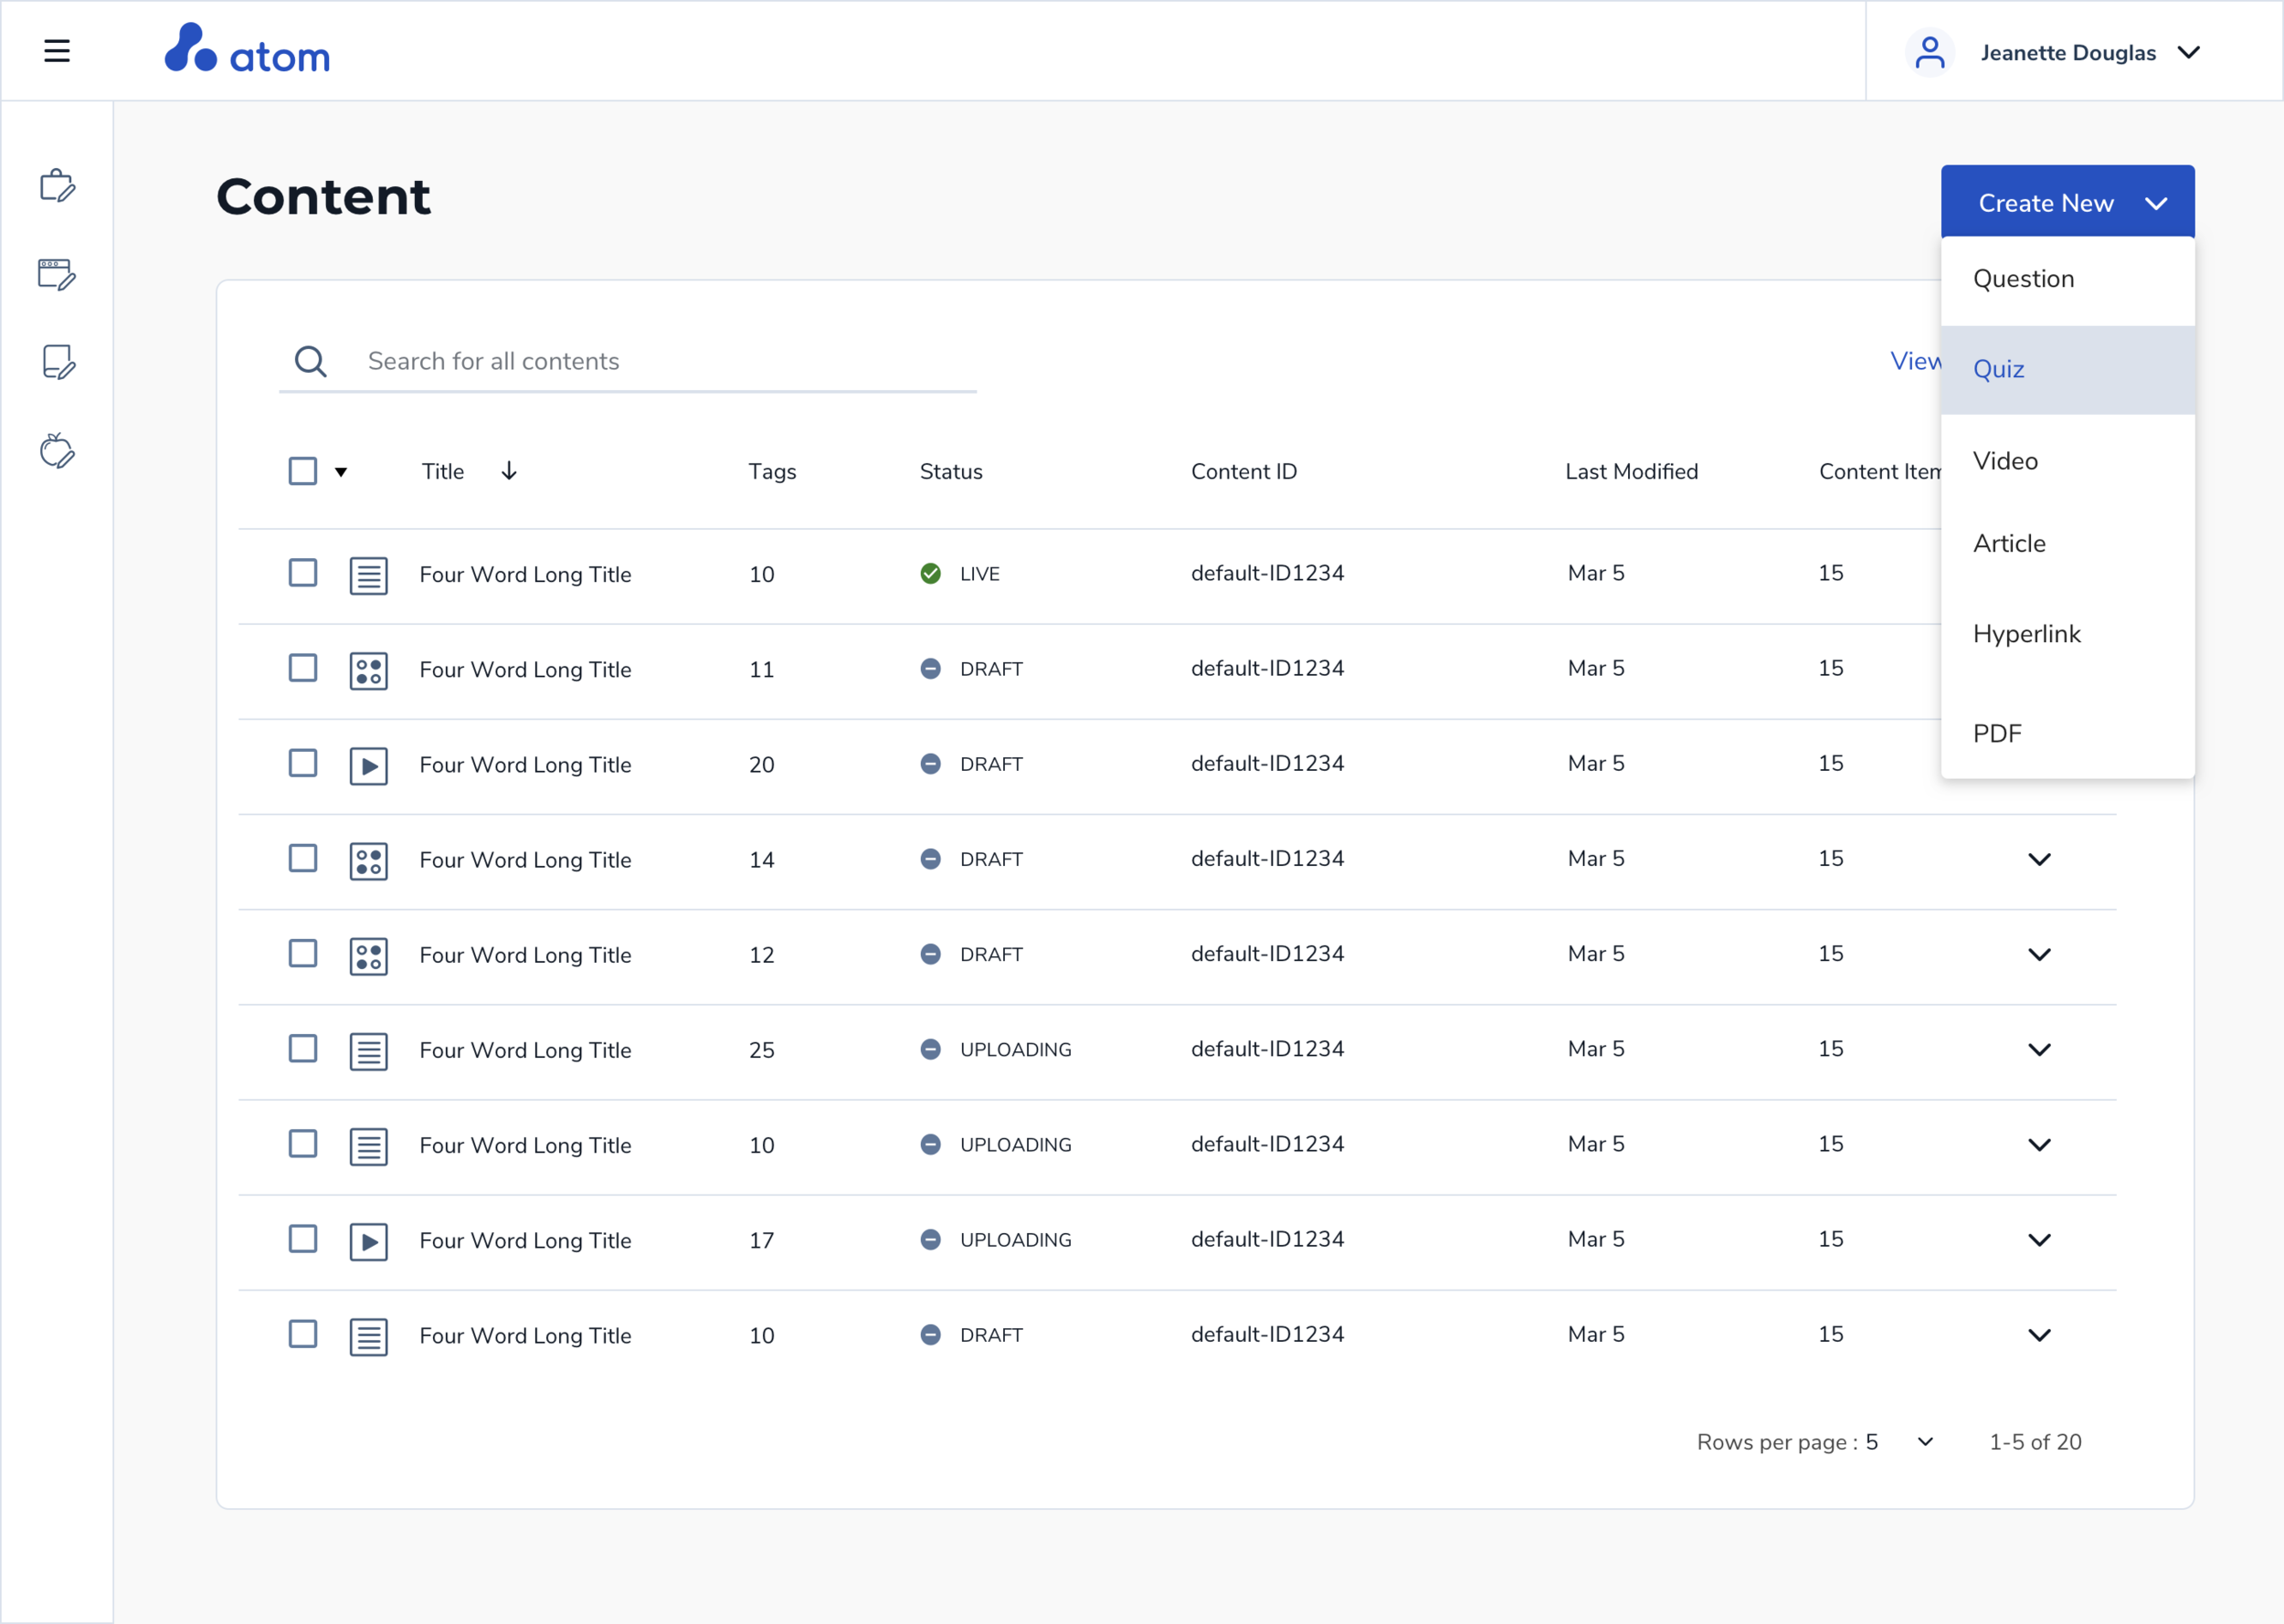Open the Rows per page dropdown
This screenshot has width=2284, height=1624.
[x=1925, y=1442]
